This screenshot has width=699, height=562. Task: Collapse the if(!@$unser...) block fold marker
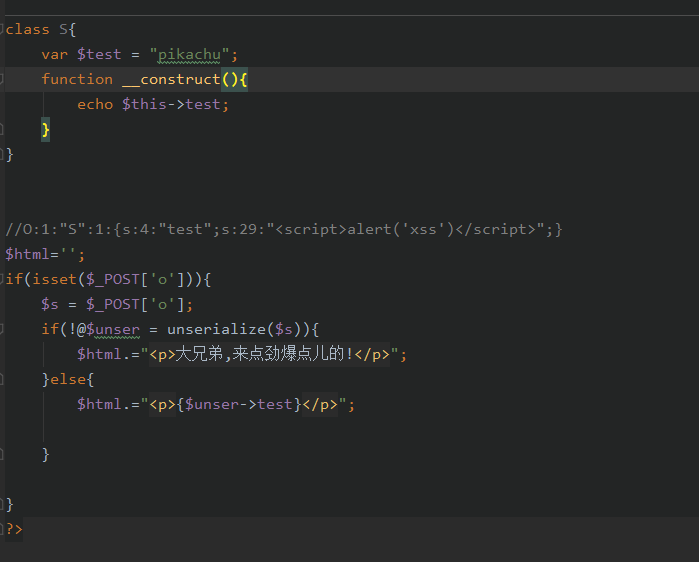[x=2, y=329]
